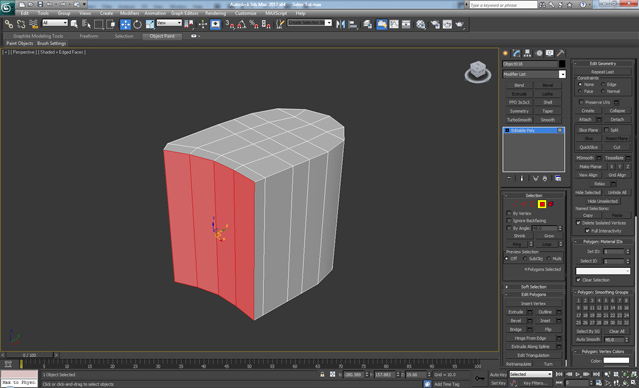The height and width of the screenshot is (388, 639).
Task: Check the Preserve UVs option
Action: click(x=581, y=102)
